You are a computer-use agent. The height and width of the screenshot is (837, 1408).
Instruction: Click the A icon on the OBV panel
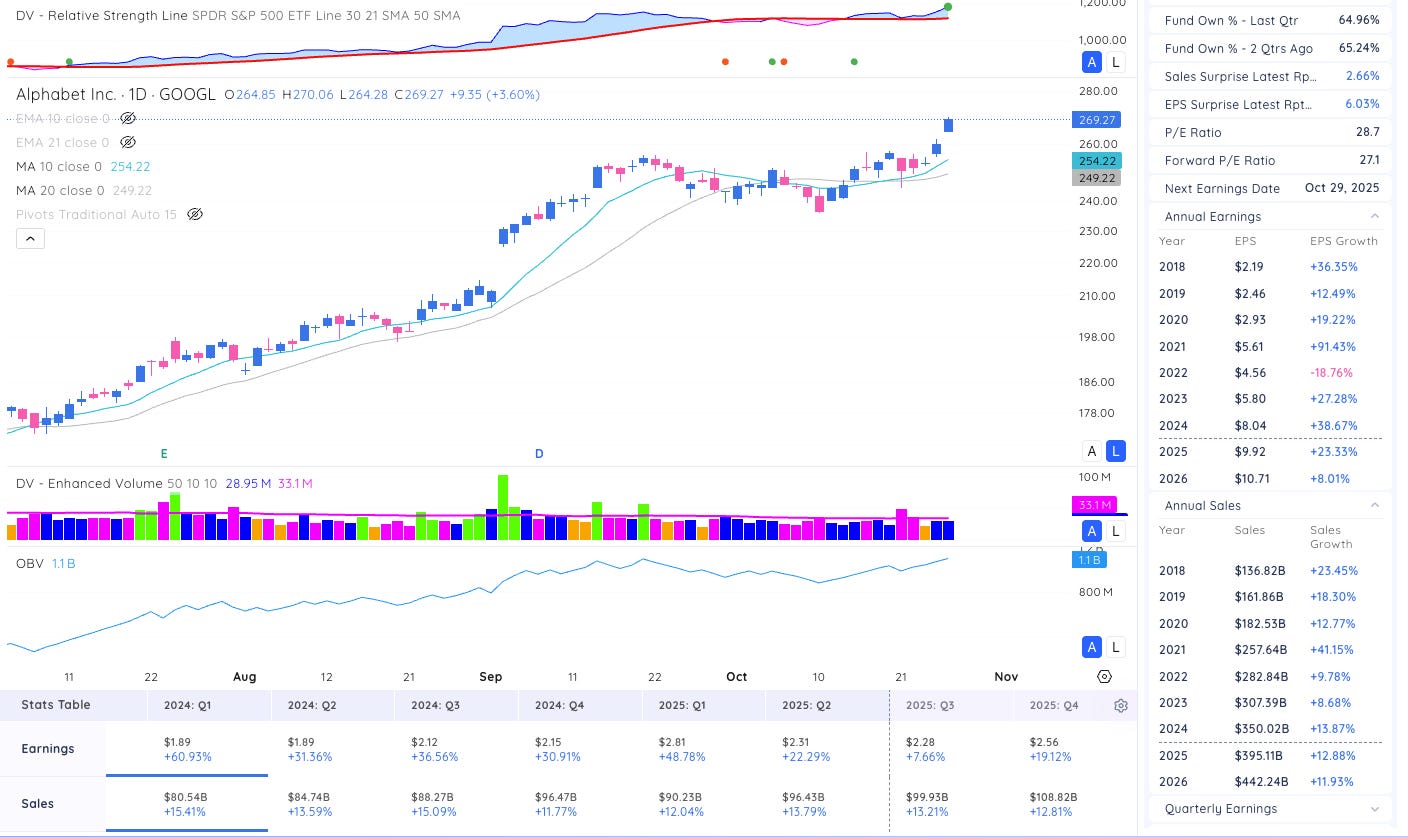(x=1092, y=647)
